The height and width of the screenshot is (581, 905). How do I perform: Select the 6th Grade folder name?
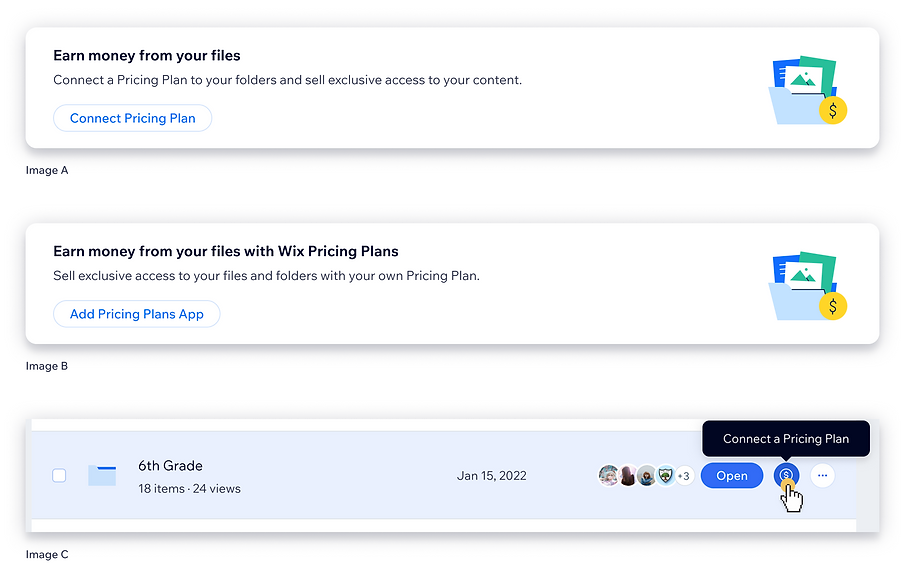click(x=170, y=466)
